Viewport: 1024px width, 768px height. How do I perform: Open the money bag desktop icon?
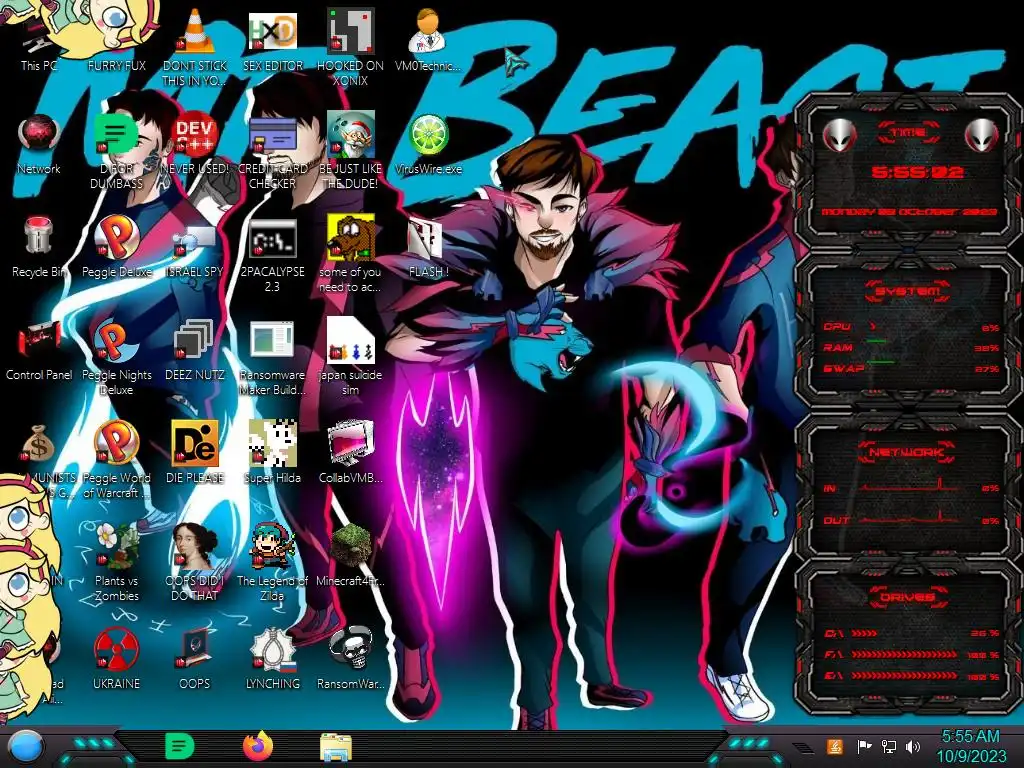point(39,444)
